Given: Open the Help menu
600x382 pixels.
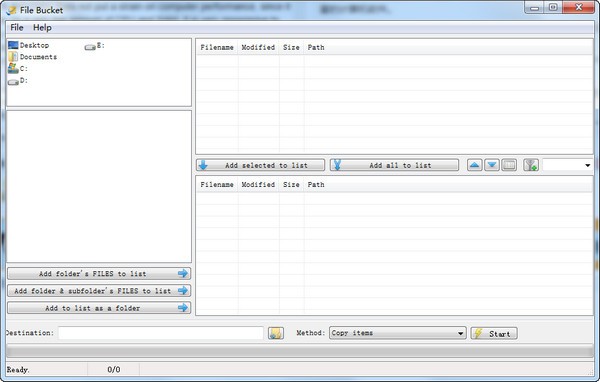Looking at the screenshot, I should coord(42,28).
